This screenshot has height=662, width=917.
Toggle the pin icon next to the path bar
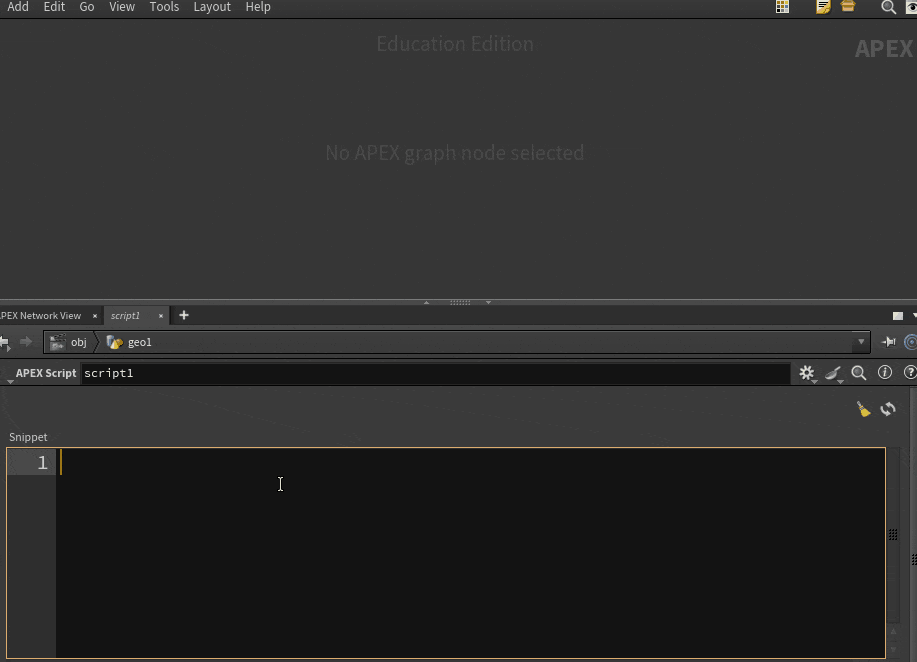(888, 341)
